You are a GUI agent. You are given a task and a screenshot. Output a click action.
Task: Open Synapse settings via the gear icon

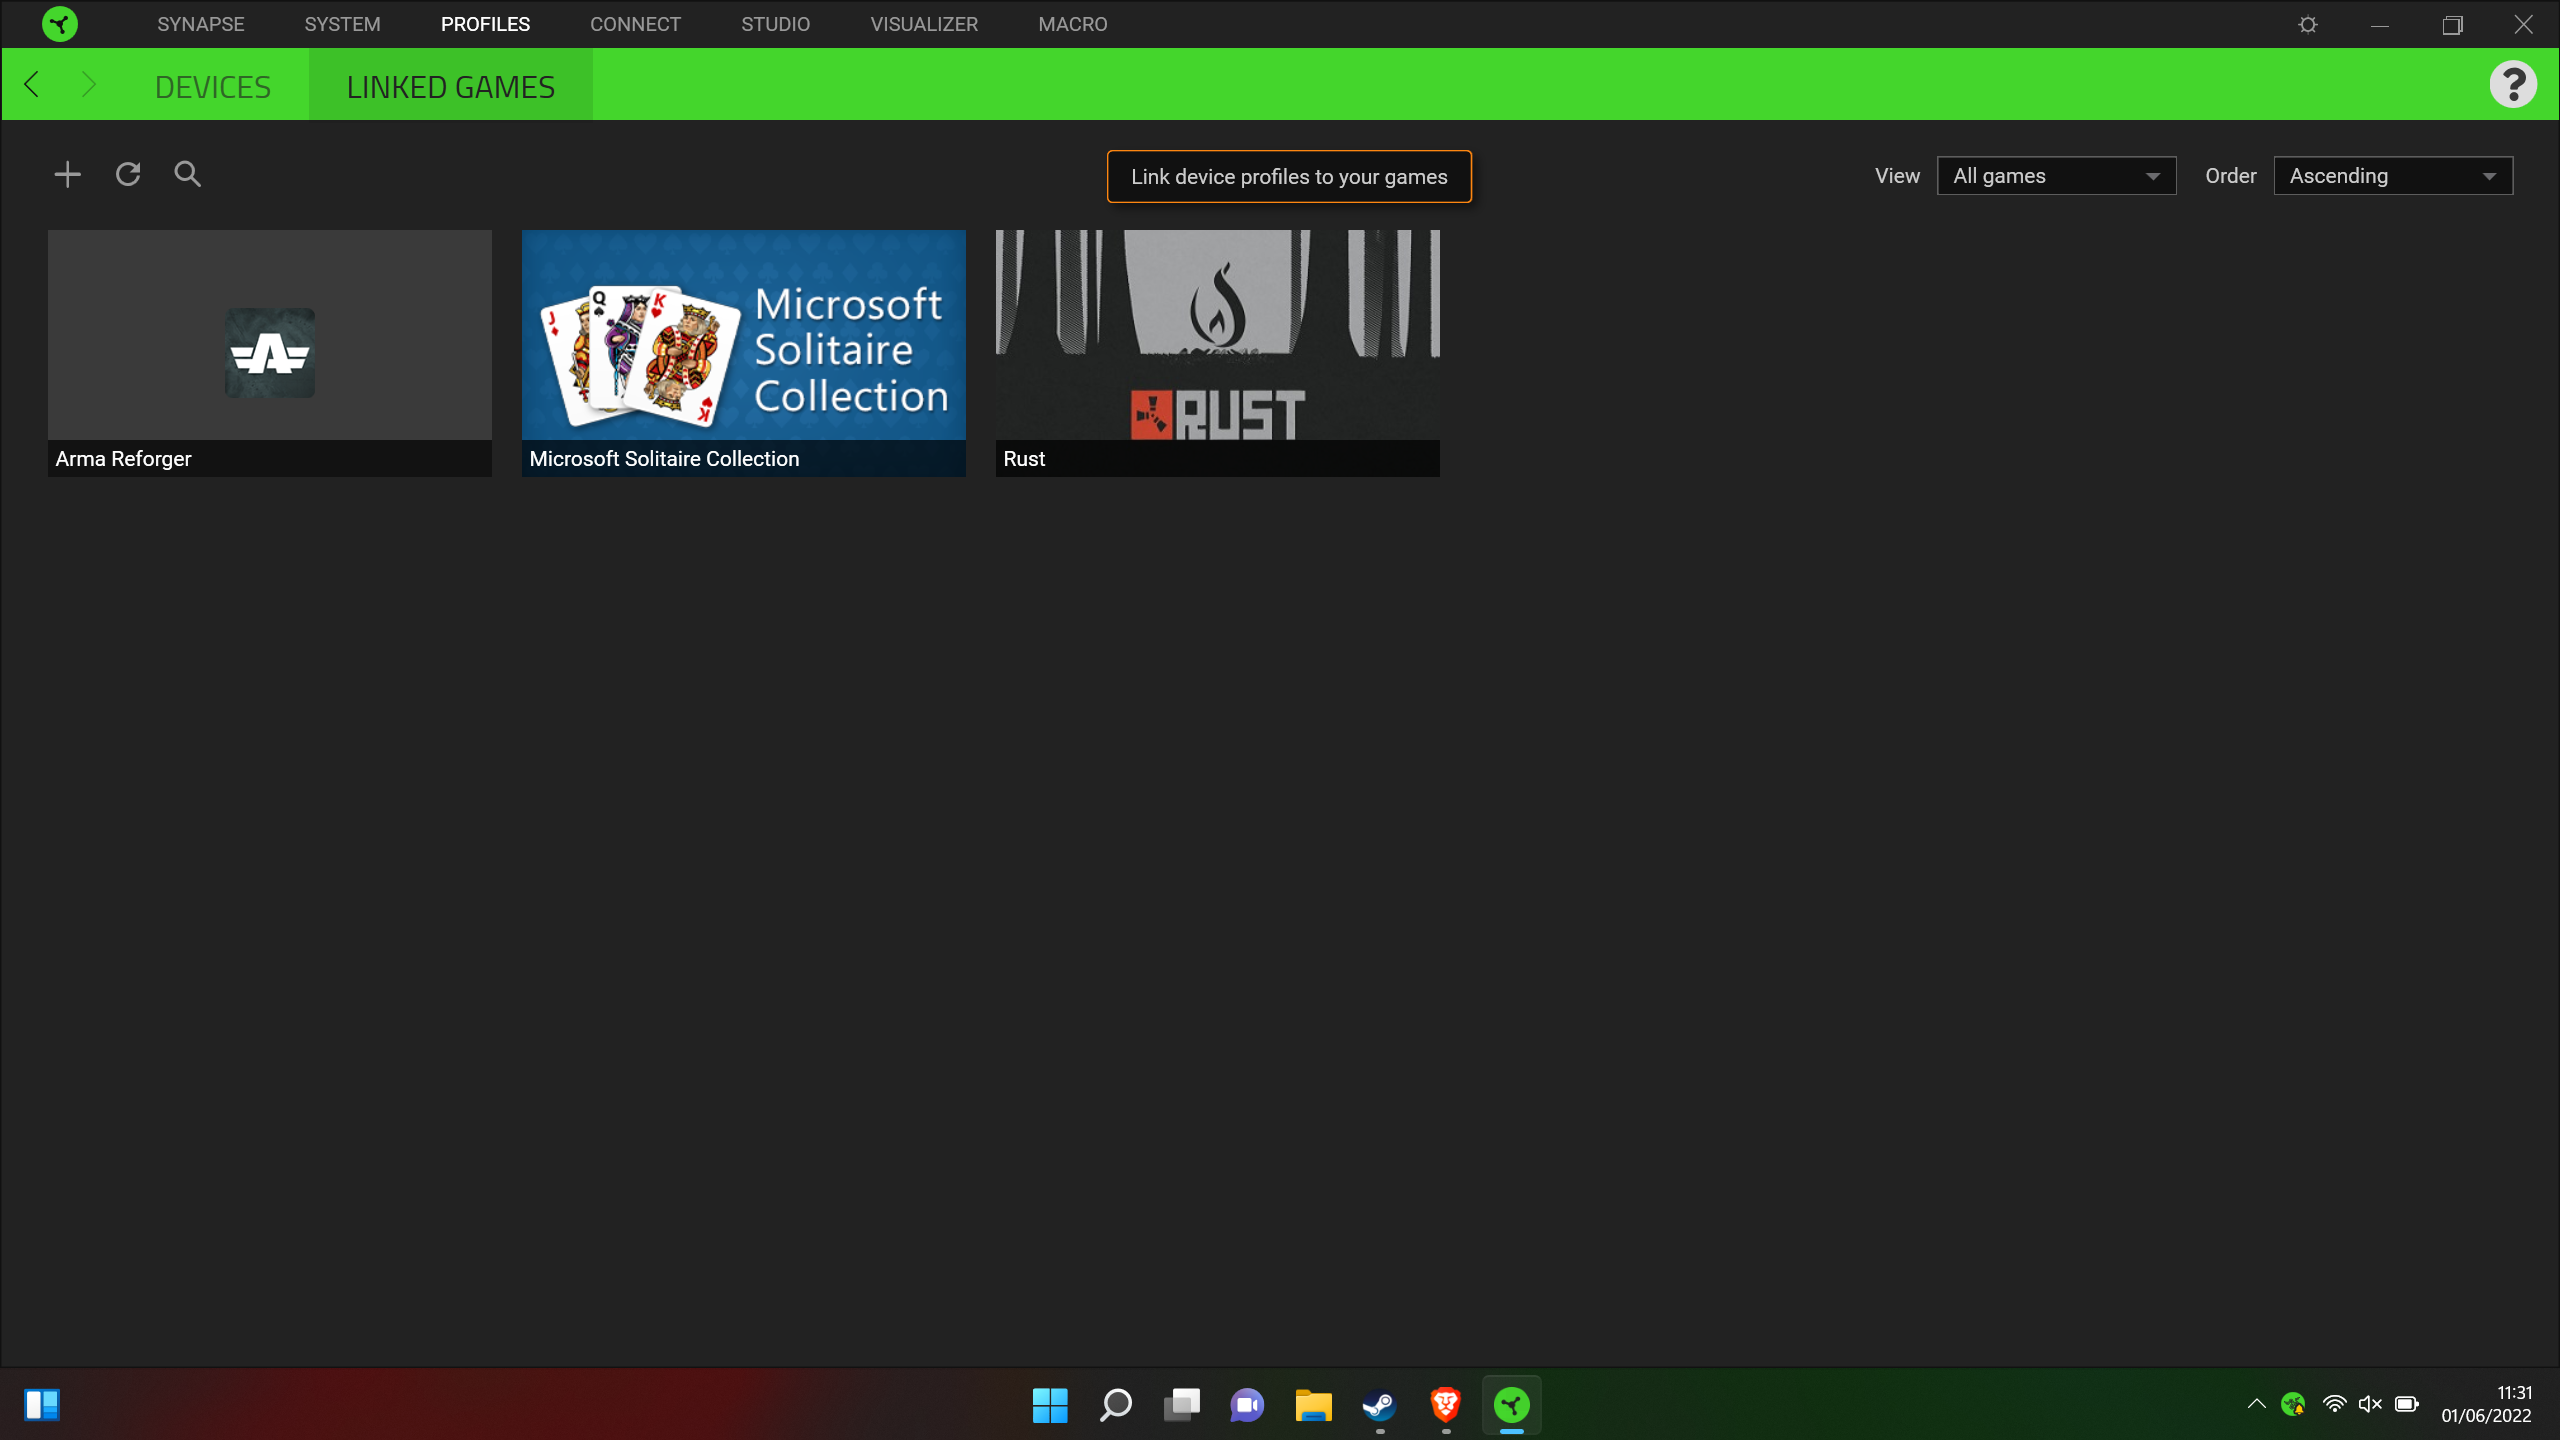(2308, 23)
